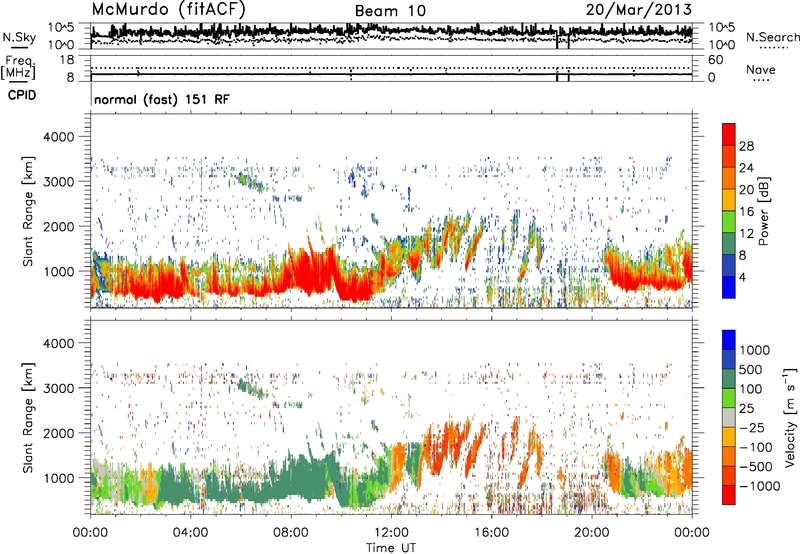The height and width of the screenshot is (554, 800).
Task: Click the orange negative-velocity streaks near 14:00 in velocity panel
Action: (452, 444)
